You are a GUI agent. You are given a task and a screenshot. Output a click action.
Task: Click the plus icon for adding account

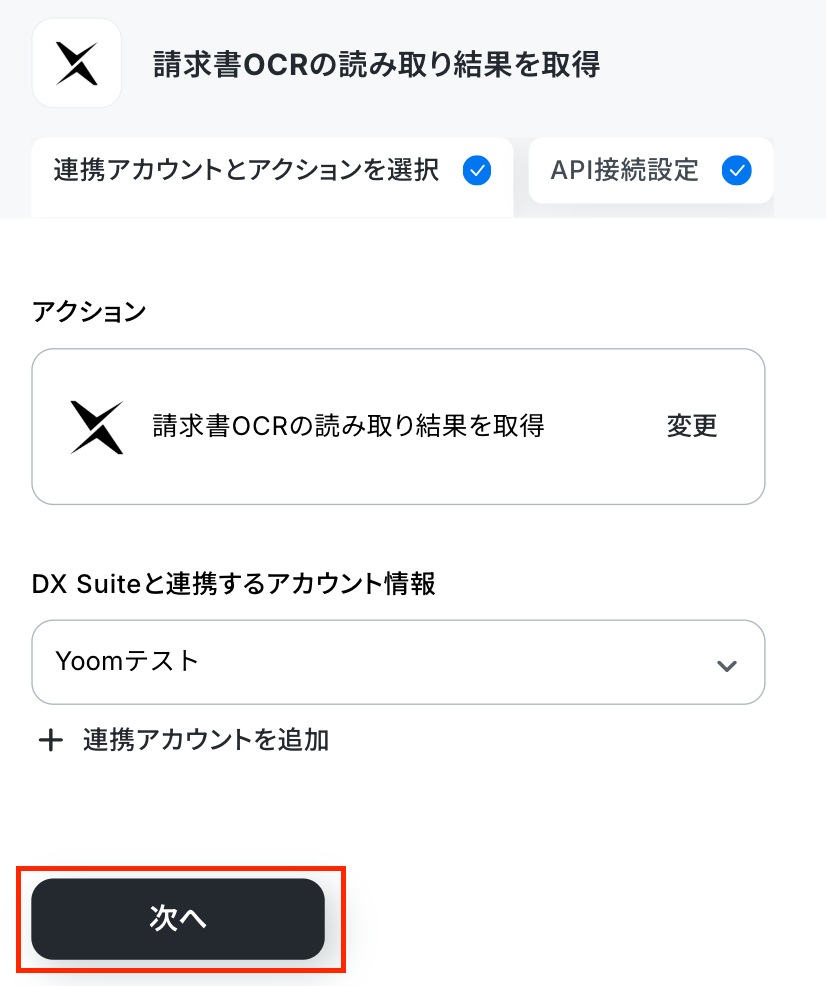click(x=51, y=740)
